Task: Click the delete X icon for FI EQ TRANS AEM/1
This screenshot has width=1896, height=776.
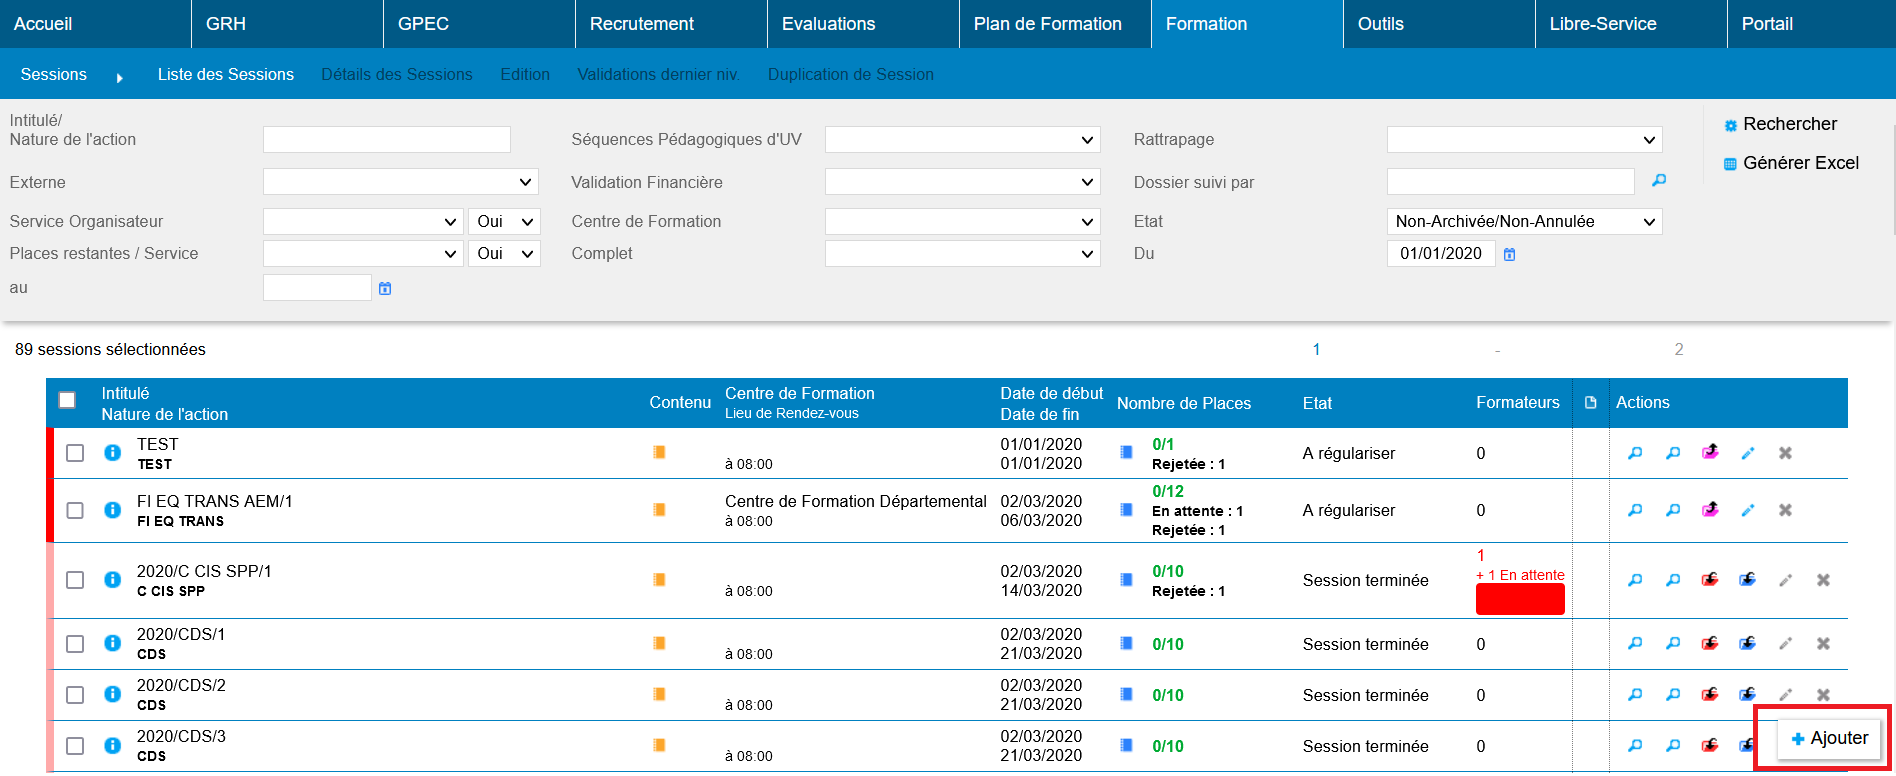Action: (x=1785, y=510)
